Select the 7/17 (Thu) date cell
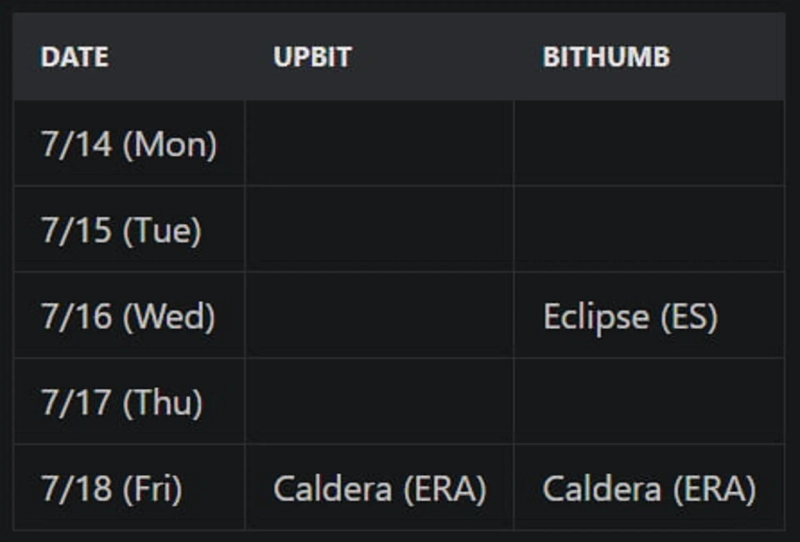 pos(122,403)
